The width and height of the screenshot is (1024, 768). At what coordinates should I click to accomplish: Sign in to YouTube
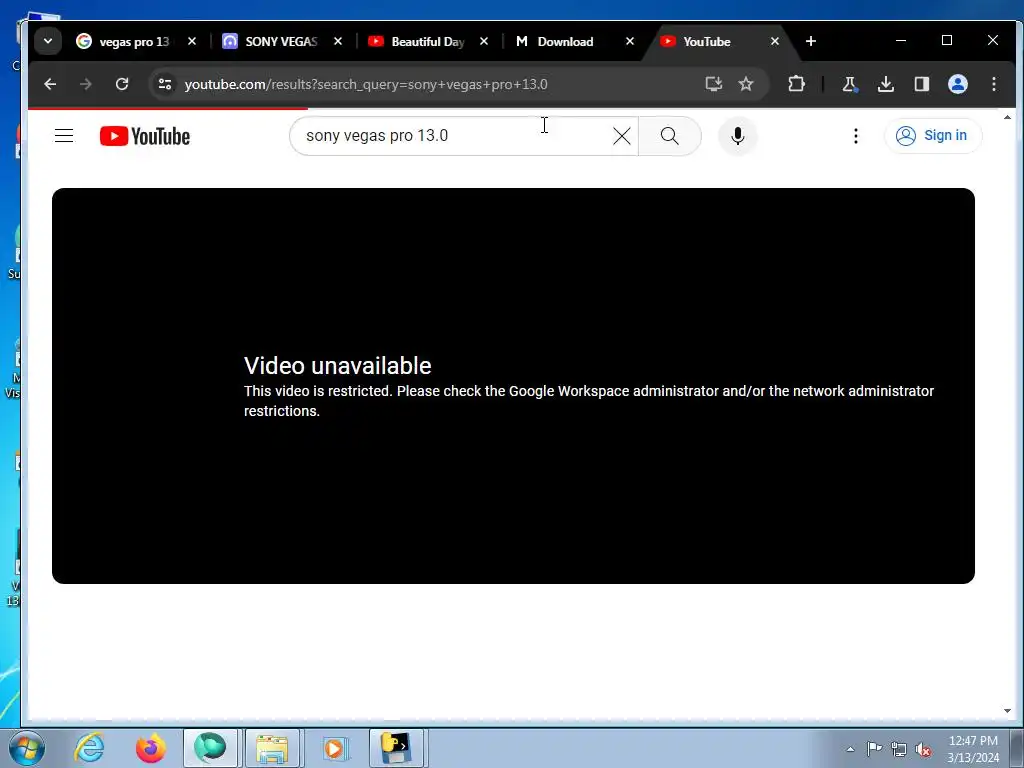click(933, 136)
